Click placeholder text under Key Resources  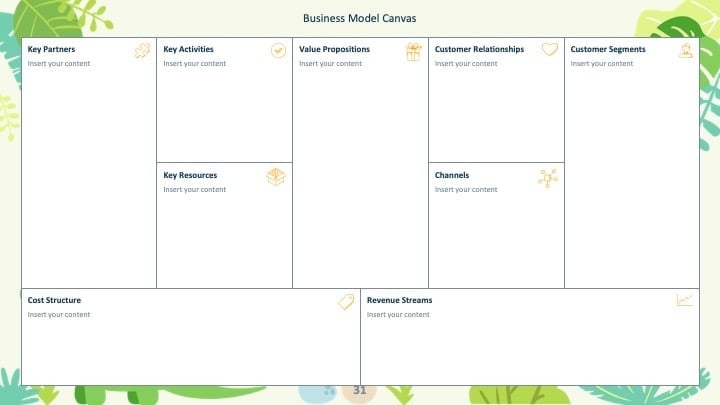coord(195,189)
